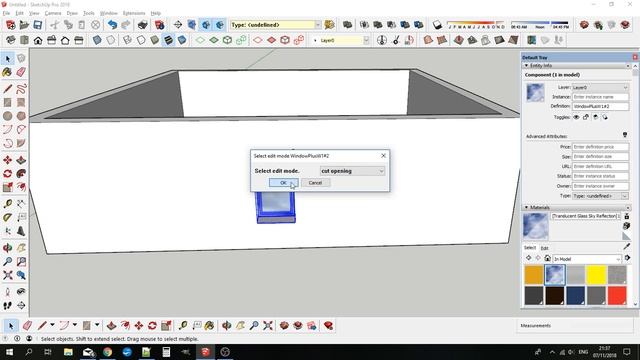
Task: Toggle cast shadows in Entity Info
Action: [604, 117]
